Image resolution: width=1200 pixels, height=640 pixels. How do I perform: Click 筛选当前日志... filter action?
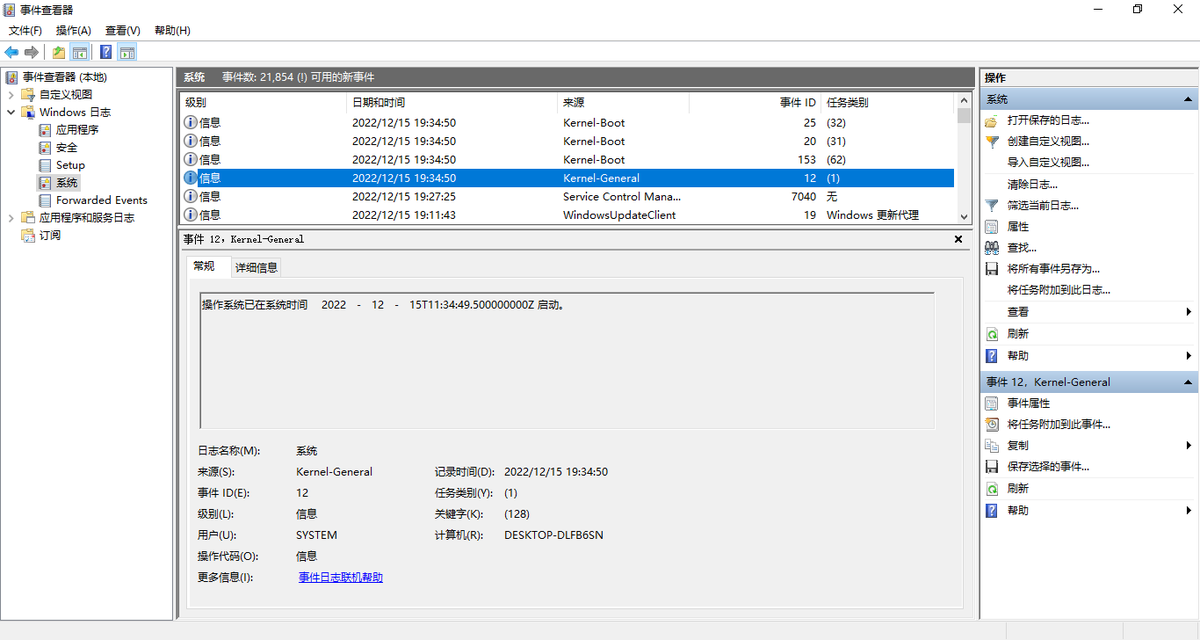[1043, 205]
